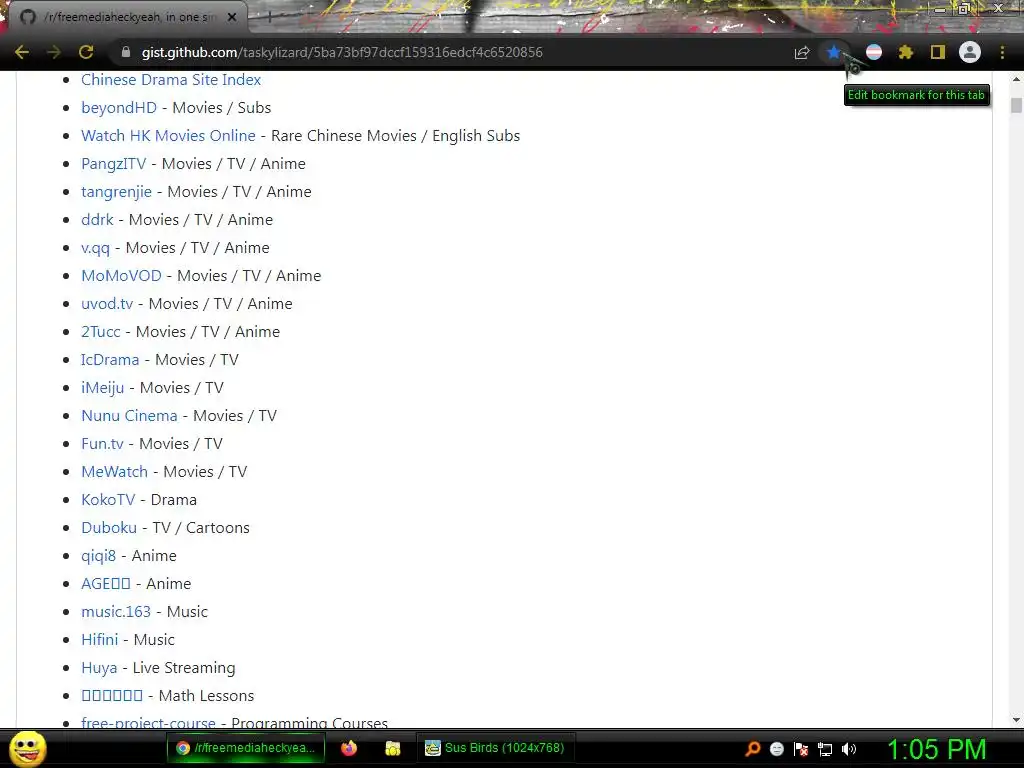Reload the page with the refresh icon
The image size is (1024, 768).
pyautogui.click(x=86, y=52)
